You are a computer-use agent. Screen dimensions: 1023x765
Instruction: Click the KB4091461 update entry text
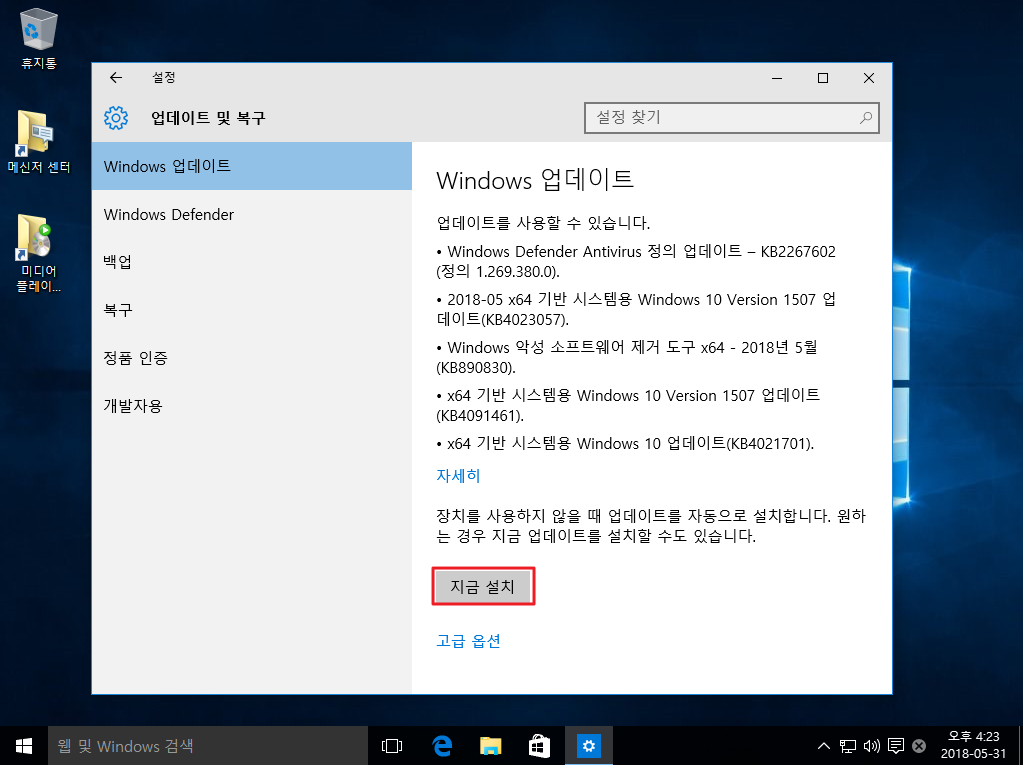pos(628,405)
